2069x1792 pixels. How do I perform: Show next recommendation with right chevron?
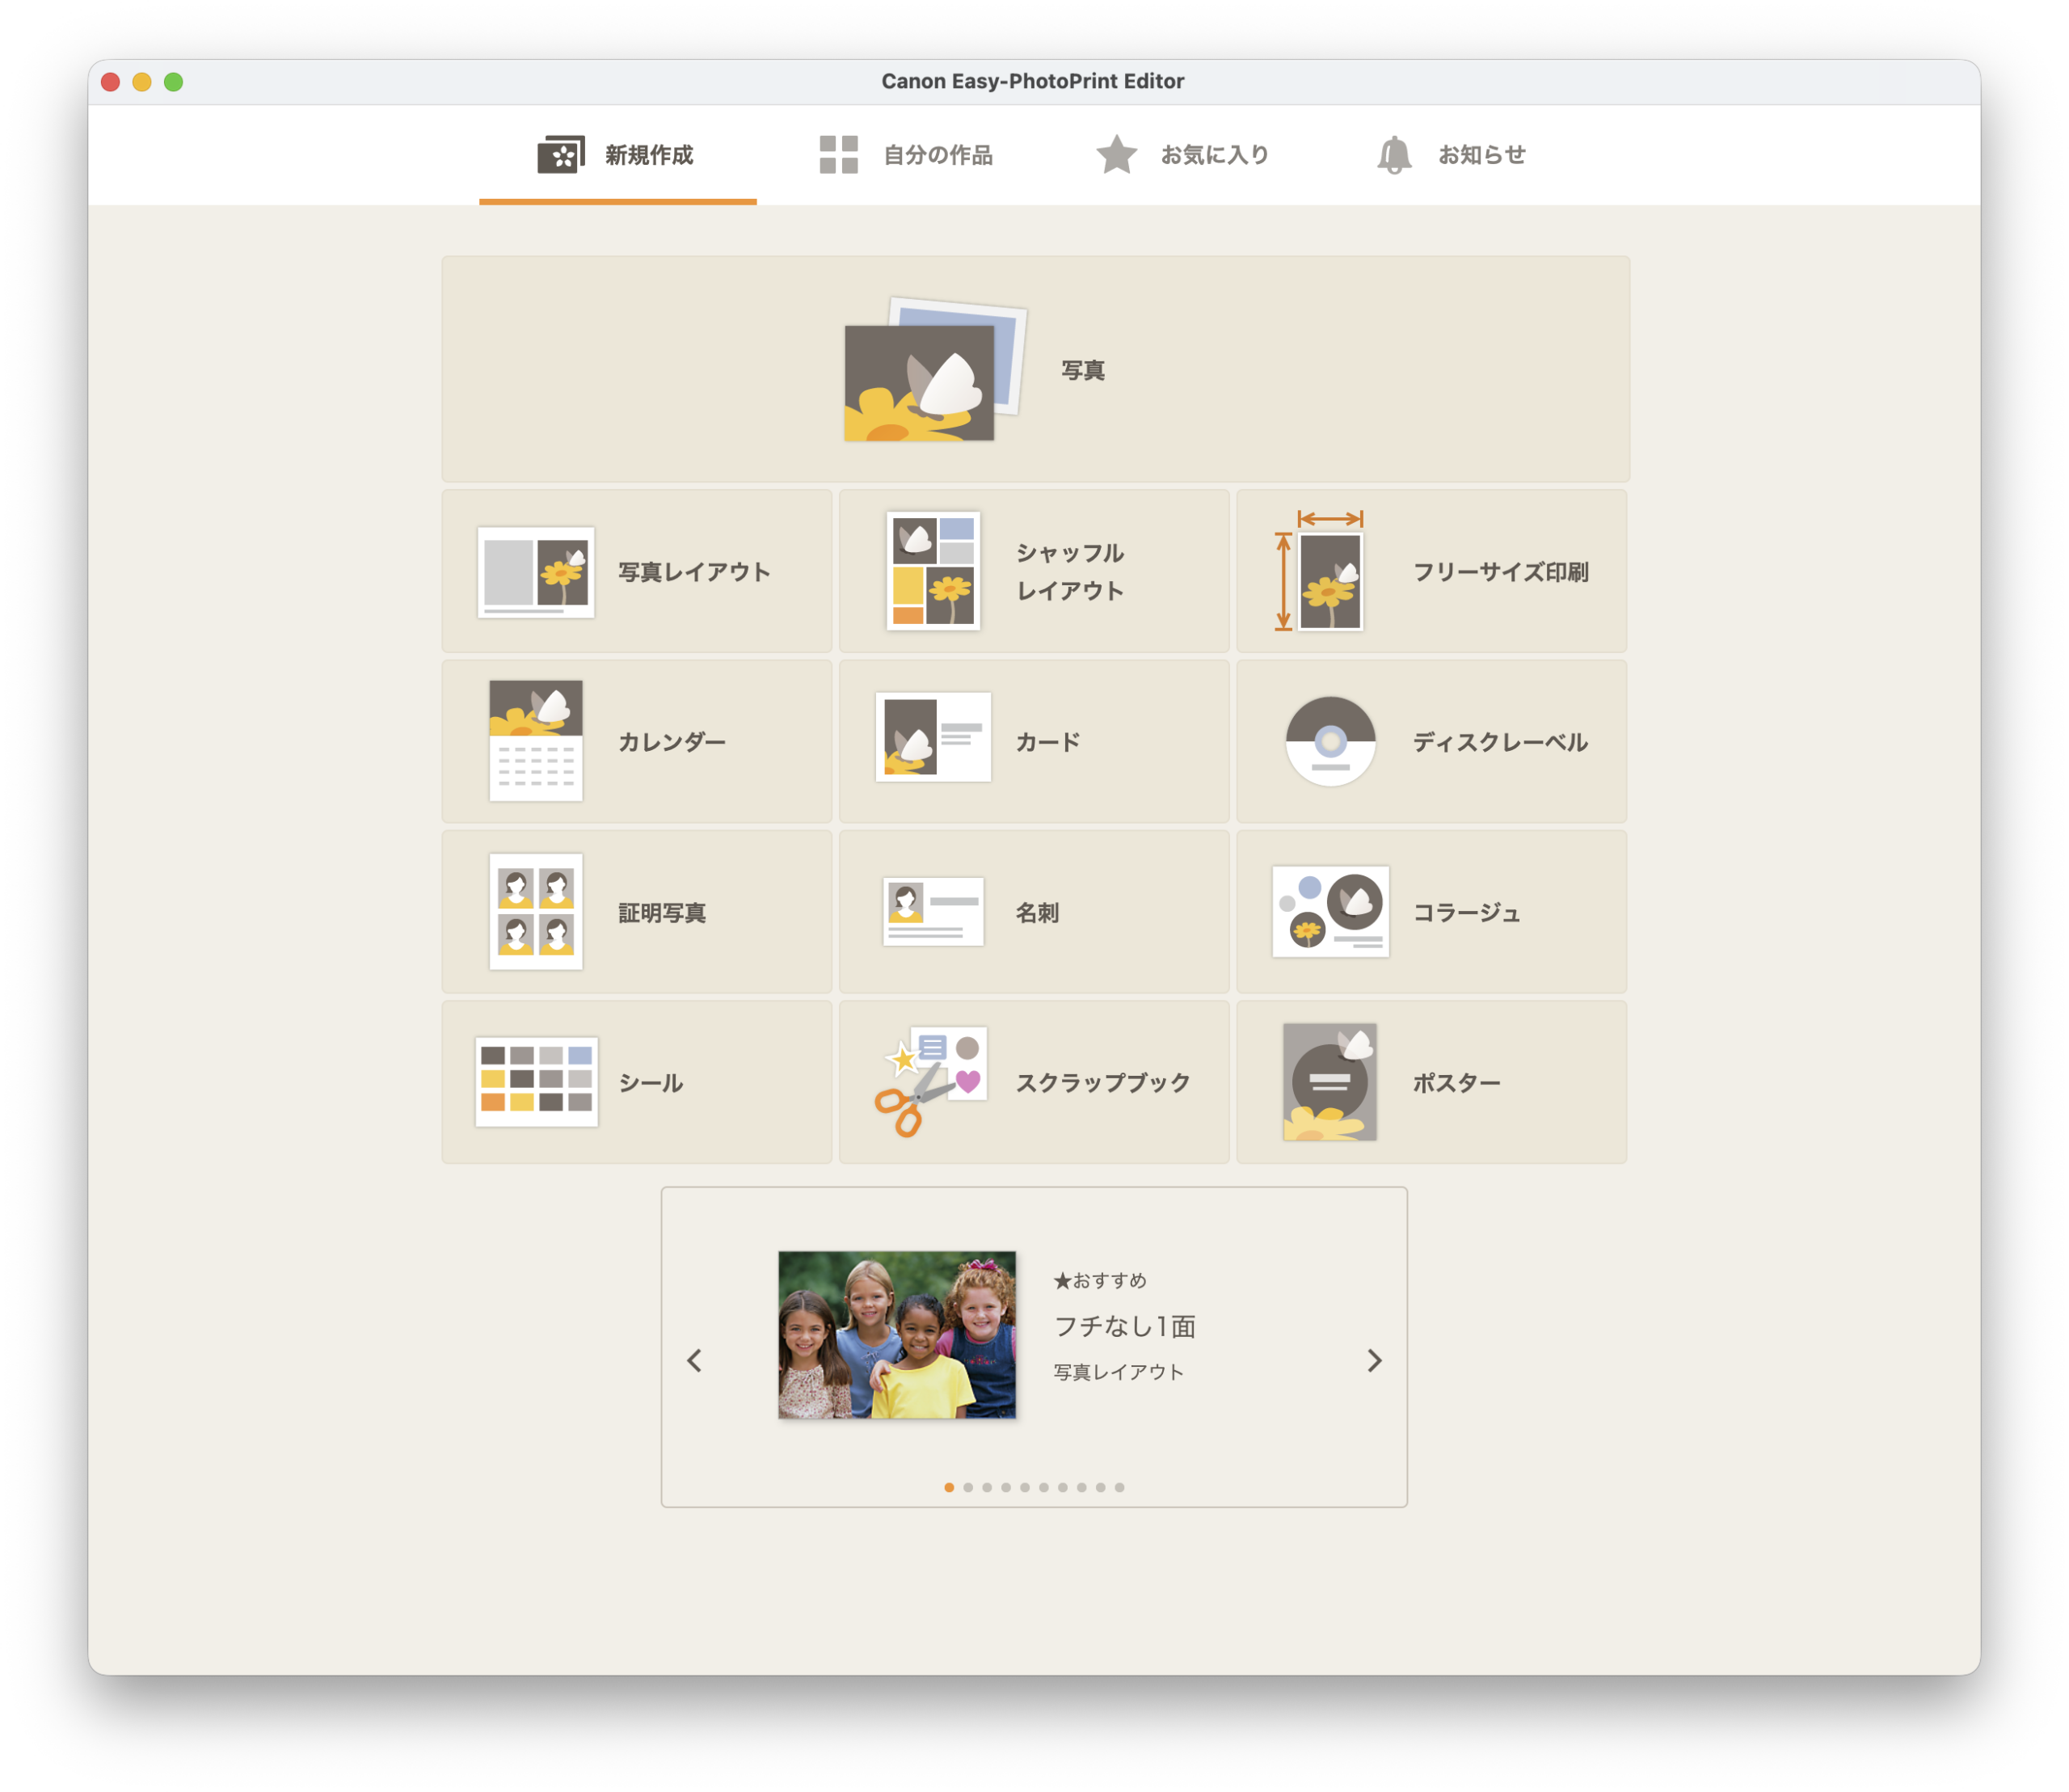click(1375, 1361)
